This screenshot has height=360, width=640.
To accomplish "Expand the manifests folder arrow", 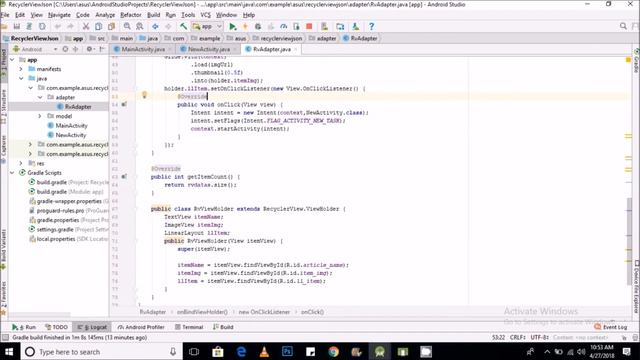I will [x=21, y=69].
